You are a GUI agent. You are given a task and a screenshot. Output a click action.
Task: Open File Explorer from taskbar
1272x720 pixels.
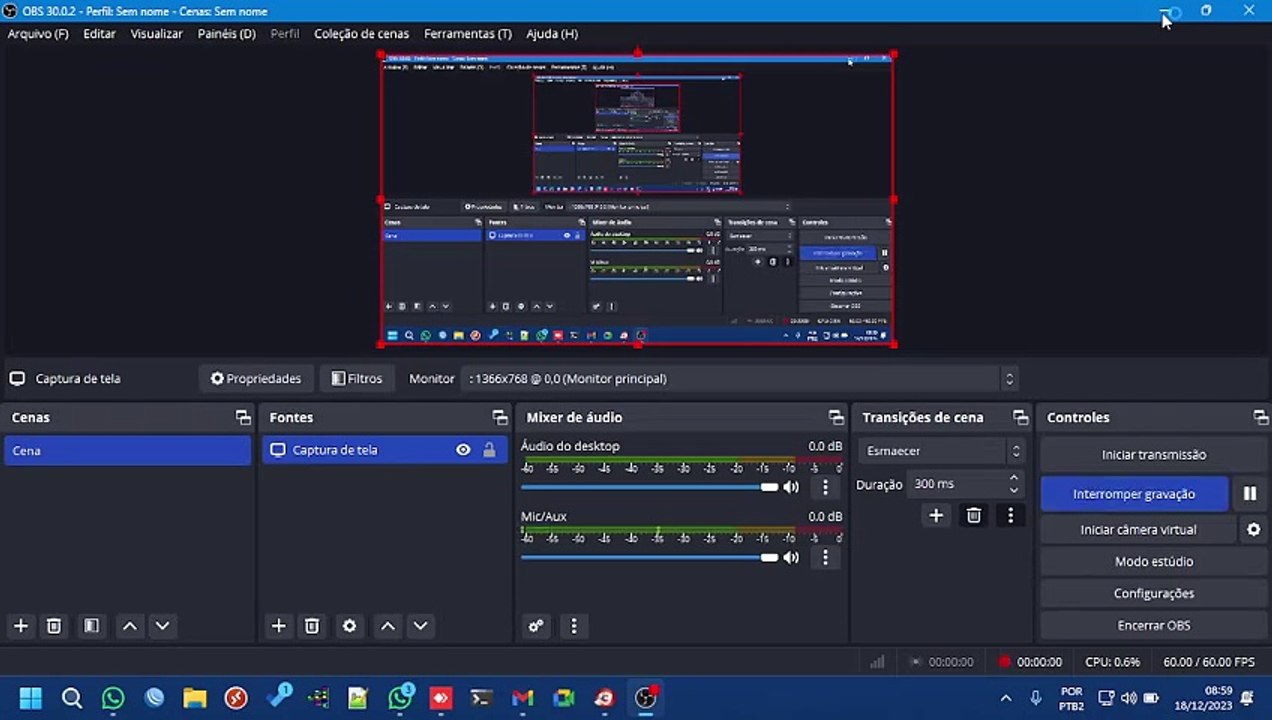(x=194, y=698)
